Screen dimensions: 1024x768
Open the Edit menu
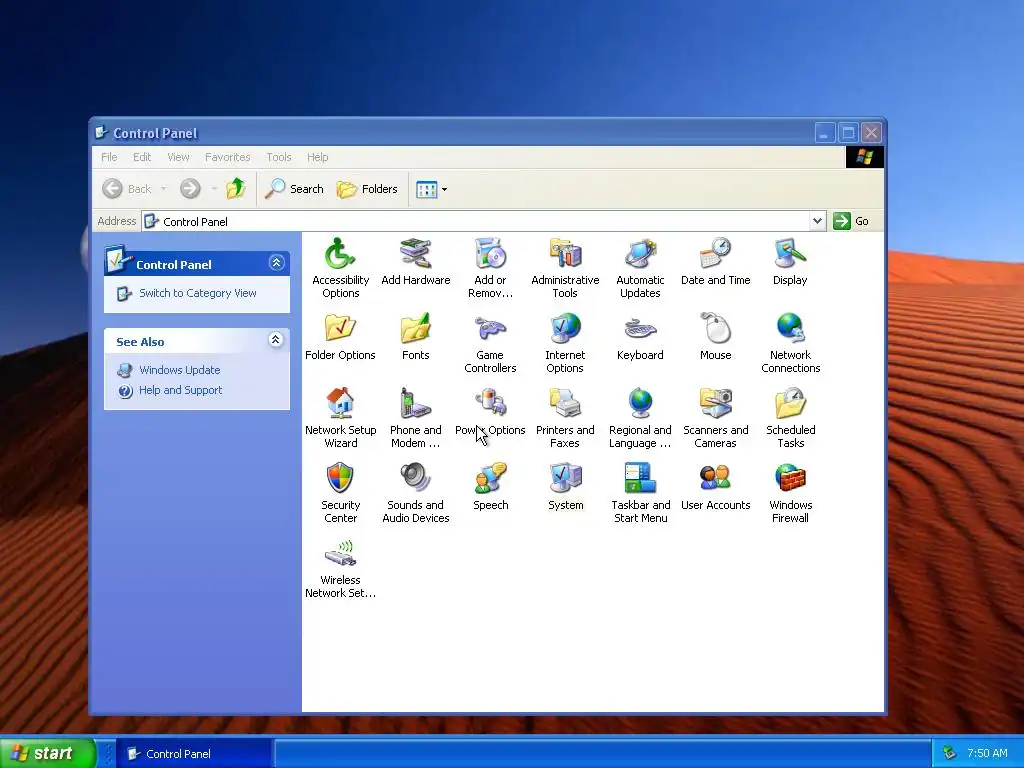(142, 157)
